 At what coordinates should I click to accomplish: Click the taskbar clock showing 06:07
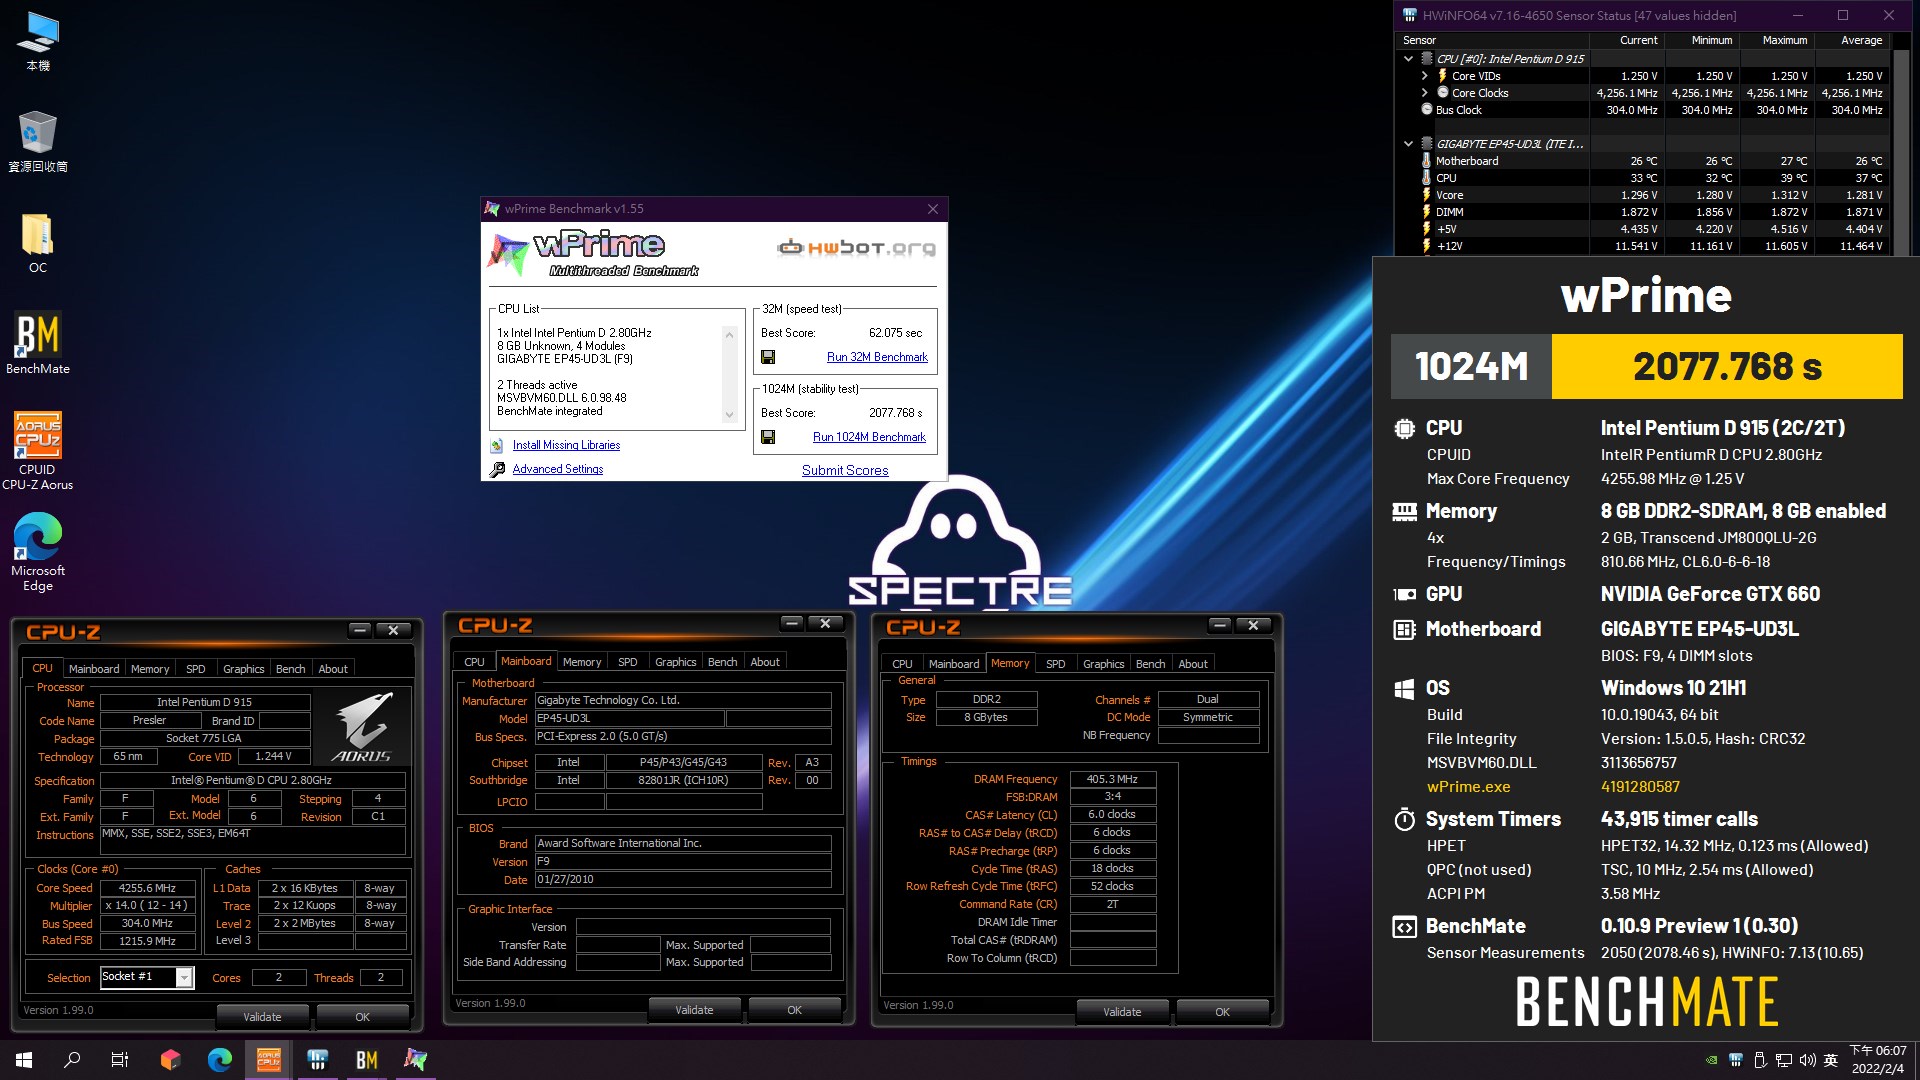[1878, 1060]
